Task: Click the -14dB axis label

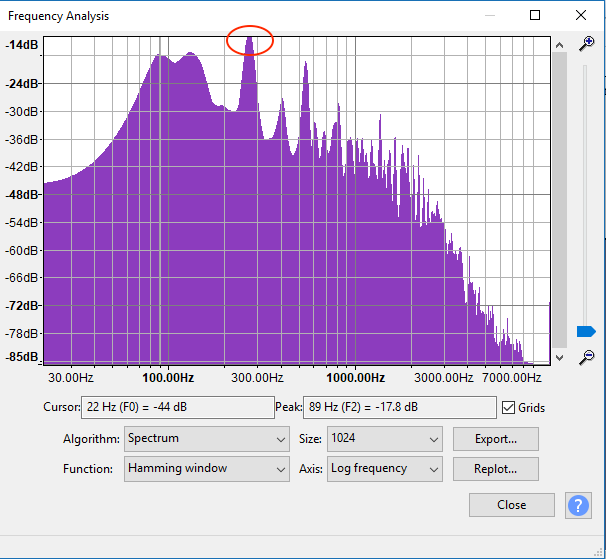Action: point(22,45)
